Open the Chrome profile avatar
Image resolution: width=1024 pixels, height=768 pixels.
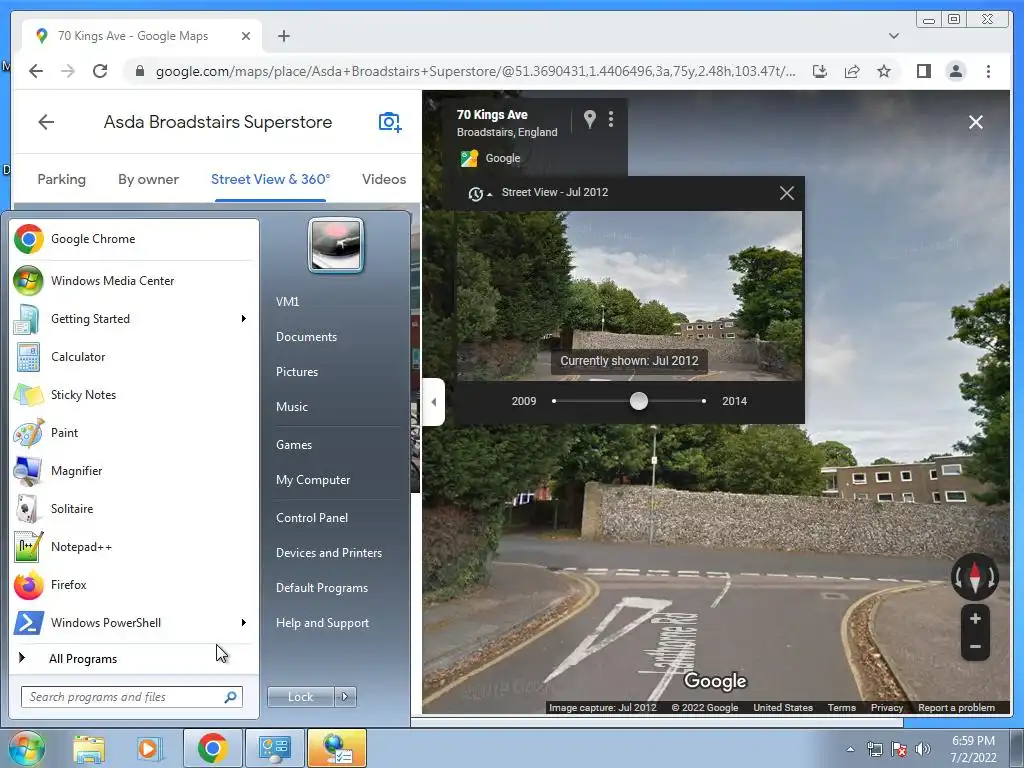(x=955, y=71)
